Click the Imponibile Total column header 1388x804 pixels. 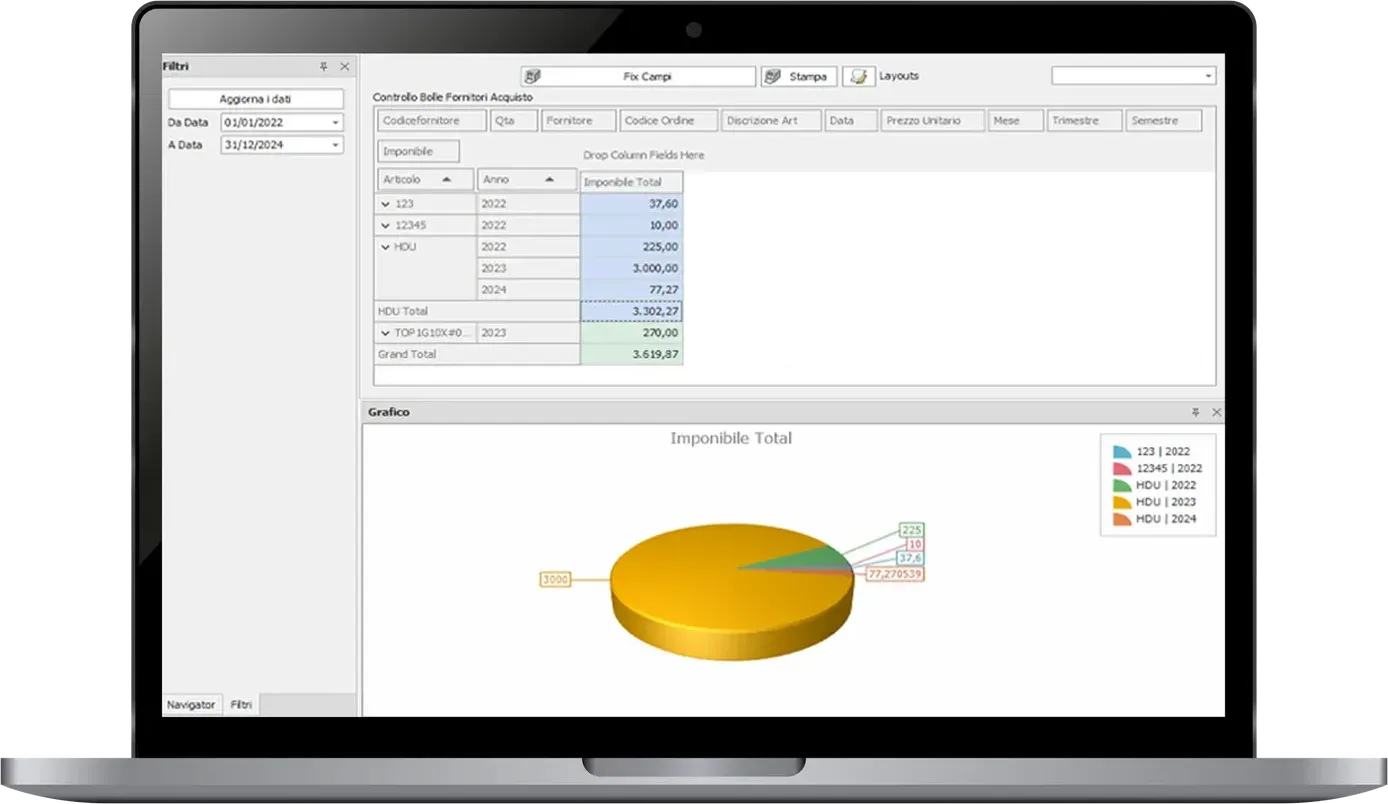tap(632, 182)
